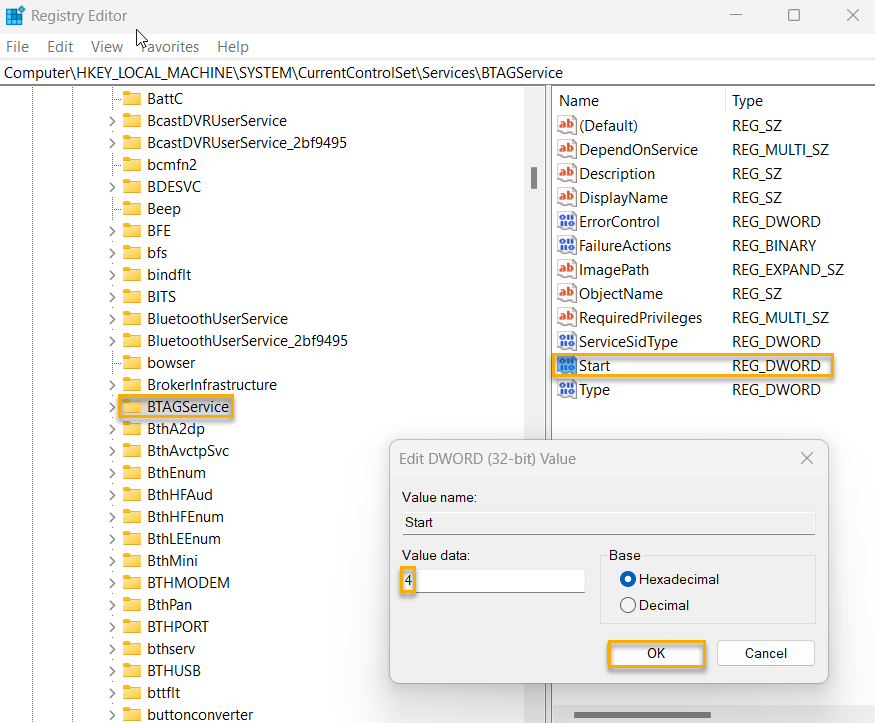875x723 pixels.
Task: Click inside the Value data field
Action: (x=490, y=580)
